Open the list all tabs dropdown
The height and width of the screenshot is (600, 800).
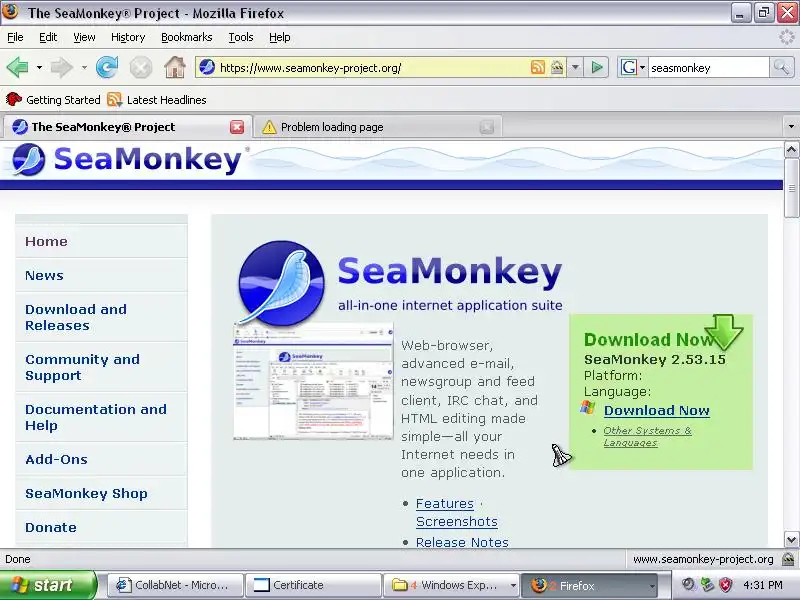[x=791, y=127]
